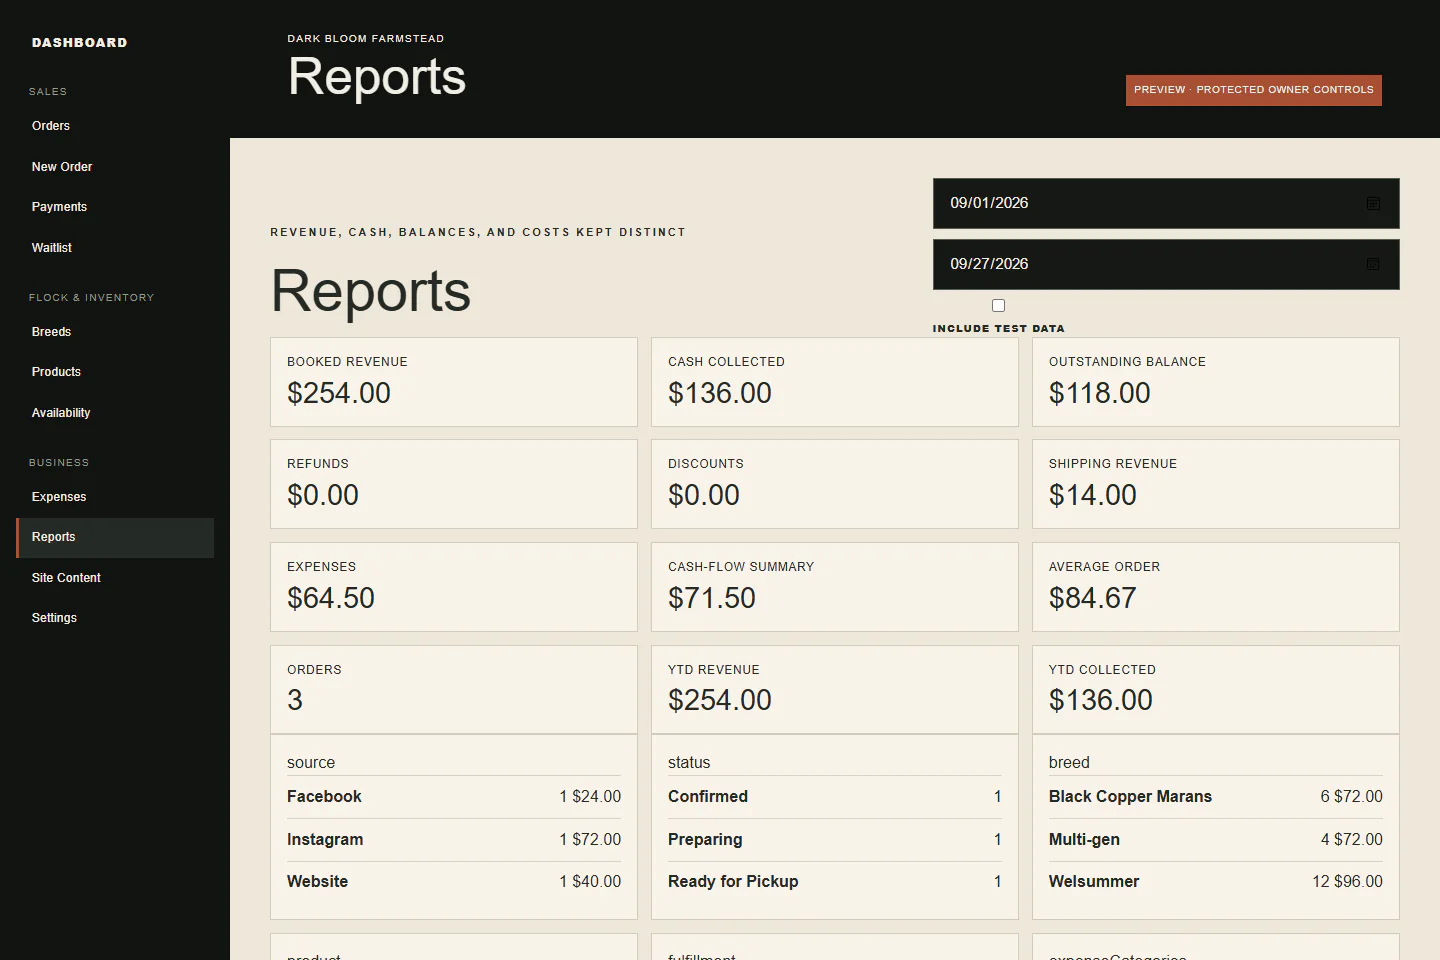The width and height of the screenshot is (1440, 960).
Task: Open calendar picker icon for 09/27/2026 date
Action: (1373, 264)
